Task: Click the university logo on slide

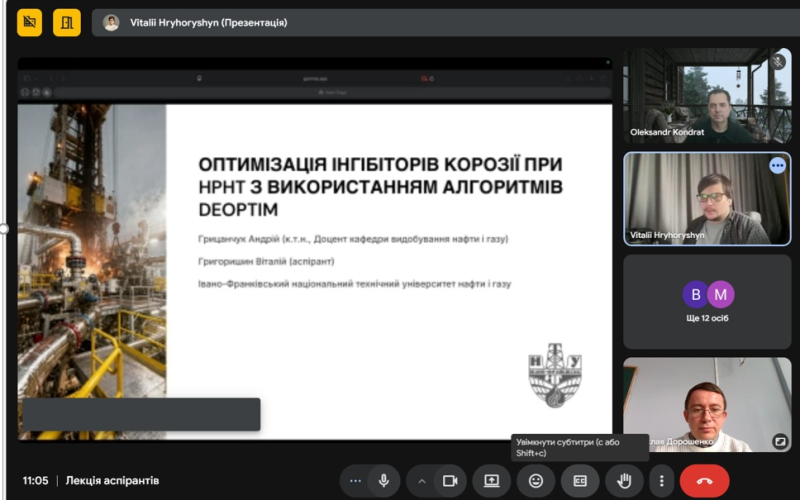Action: [x=555, y=375]
